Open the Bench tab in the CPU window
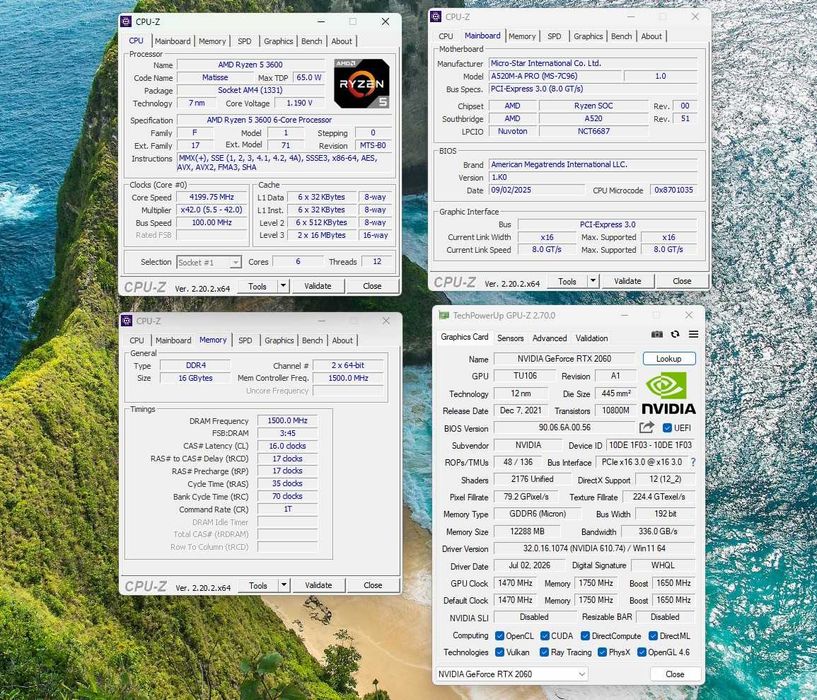817x700 pixels. [312, 41]
